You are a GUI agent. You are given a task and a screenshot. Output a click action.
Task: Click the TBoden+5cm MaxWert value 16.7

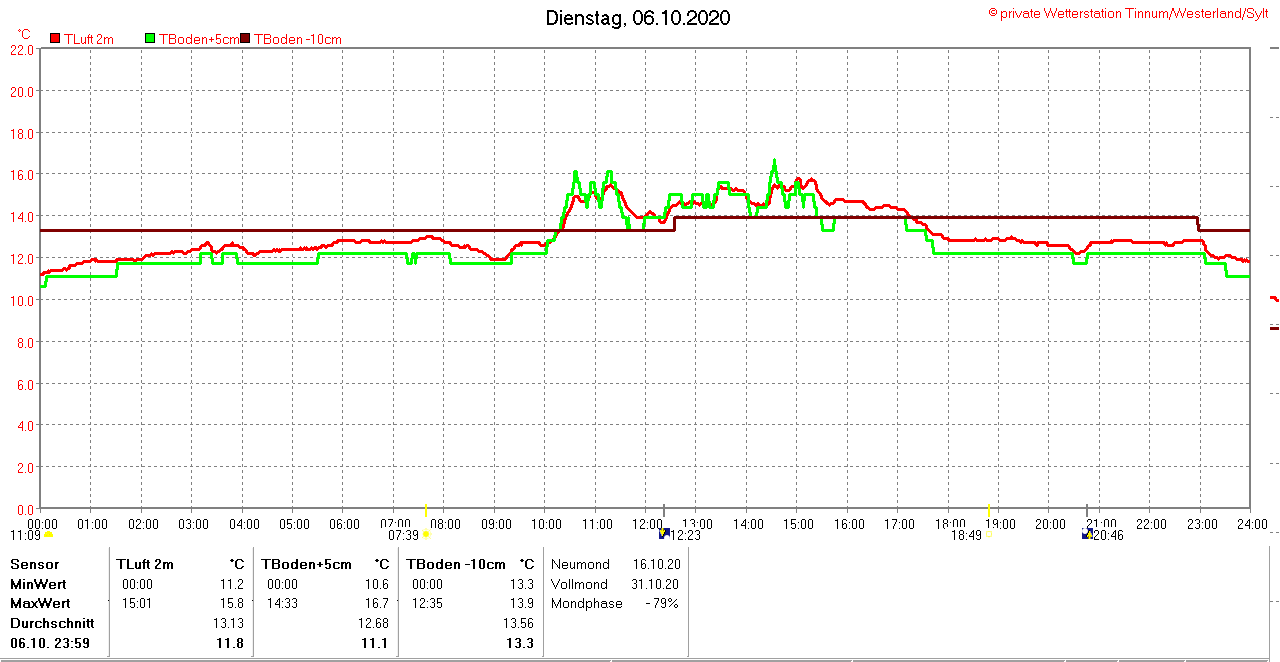pos(377,603)
